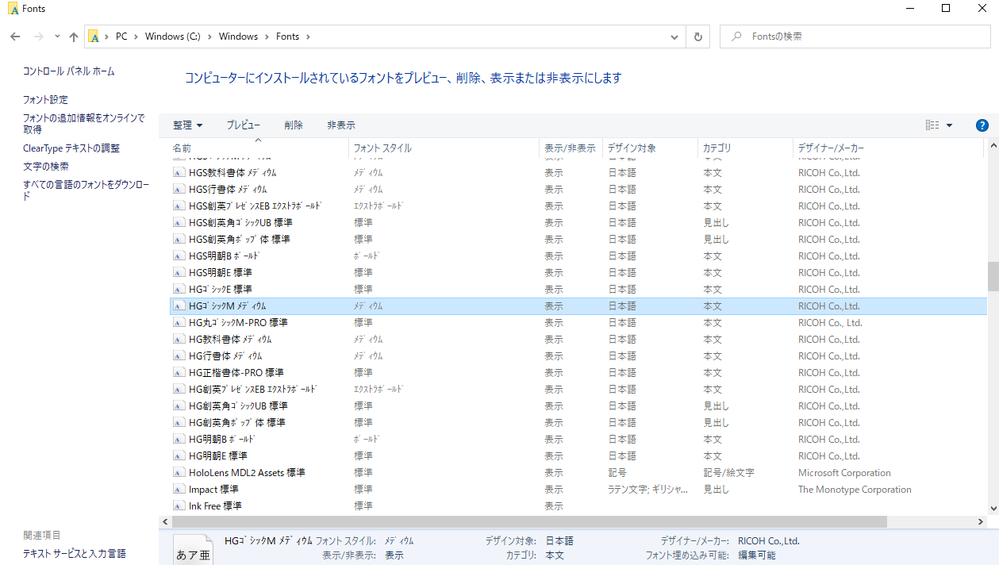The image size is (999, 565).
Task: Click Microsoft Corporation in HoloLens row
Action: tap(844, 473)
